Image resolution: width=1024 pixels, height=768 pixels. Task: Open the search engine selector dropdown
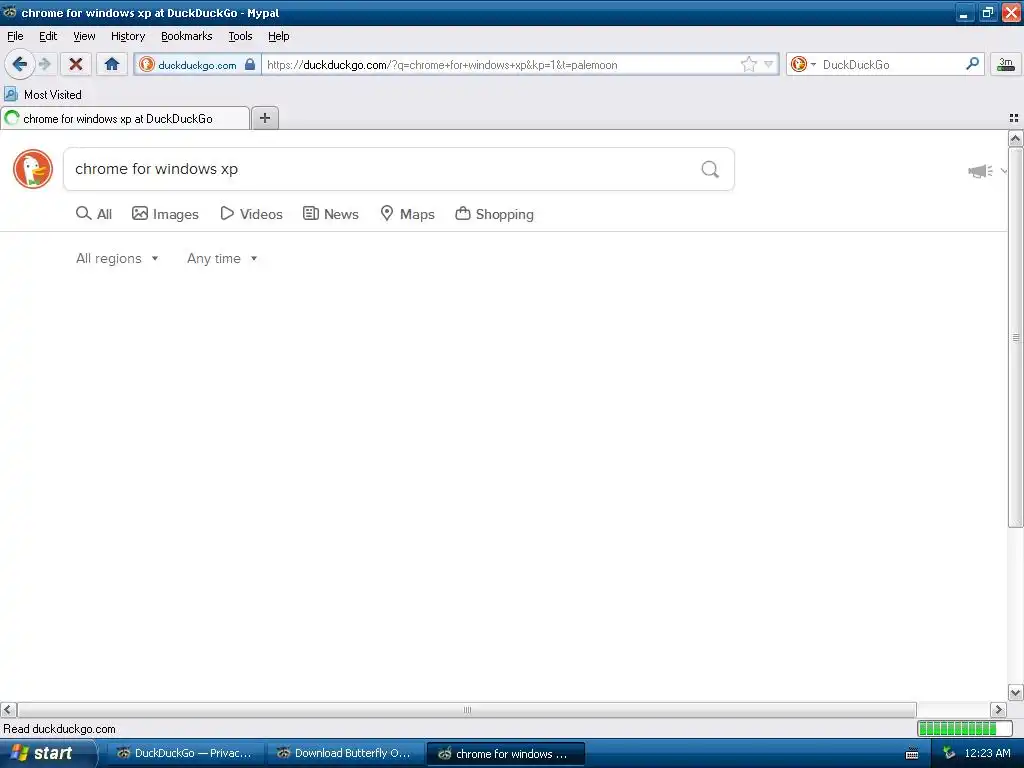(x=803, y=64)
